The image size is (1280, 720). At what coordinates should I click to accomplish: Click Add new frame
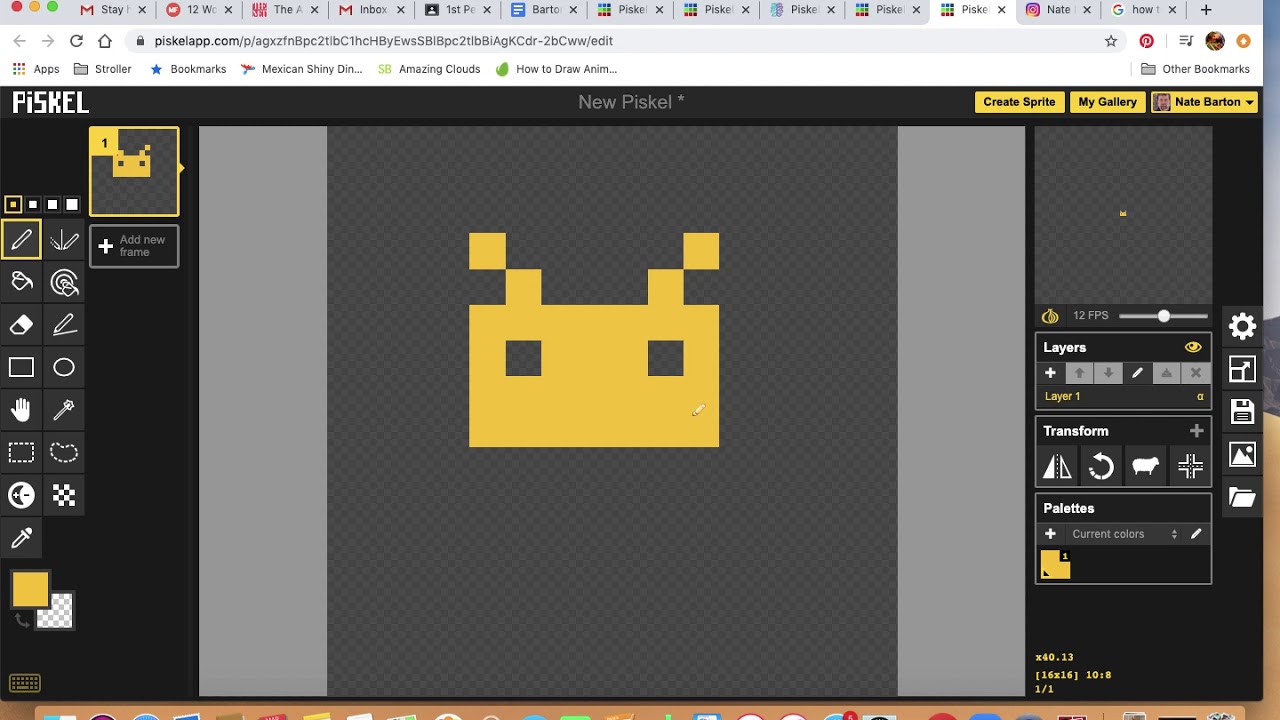pos(134,246)
